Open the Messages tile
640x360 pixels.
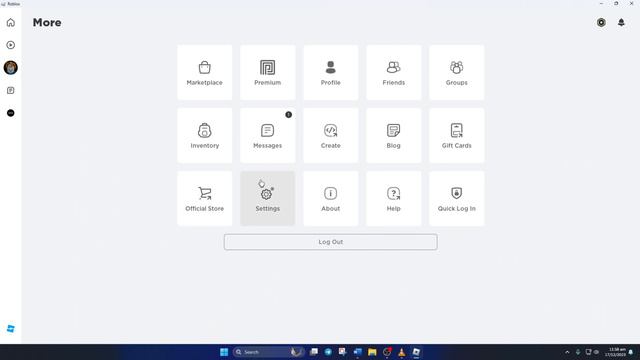268,136
